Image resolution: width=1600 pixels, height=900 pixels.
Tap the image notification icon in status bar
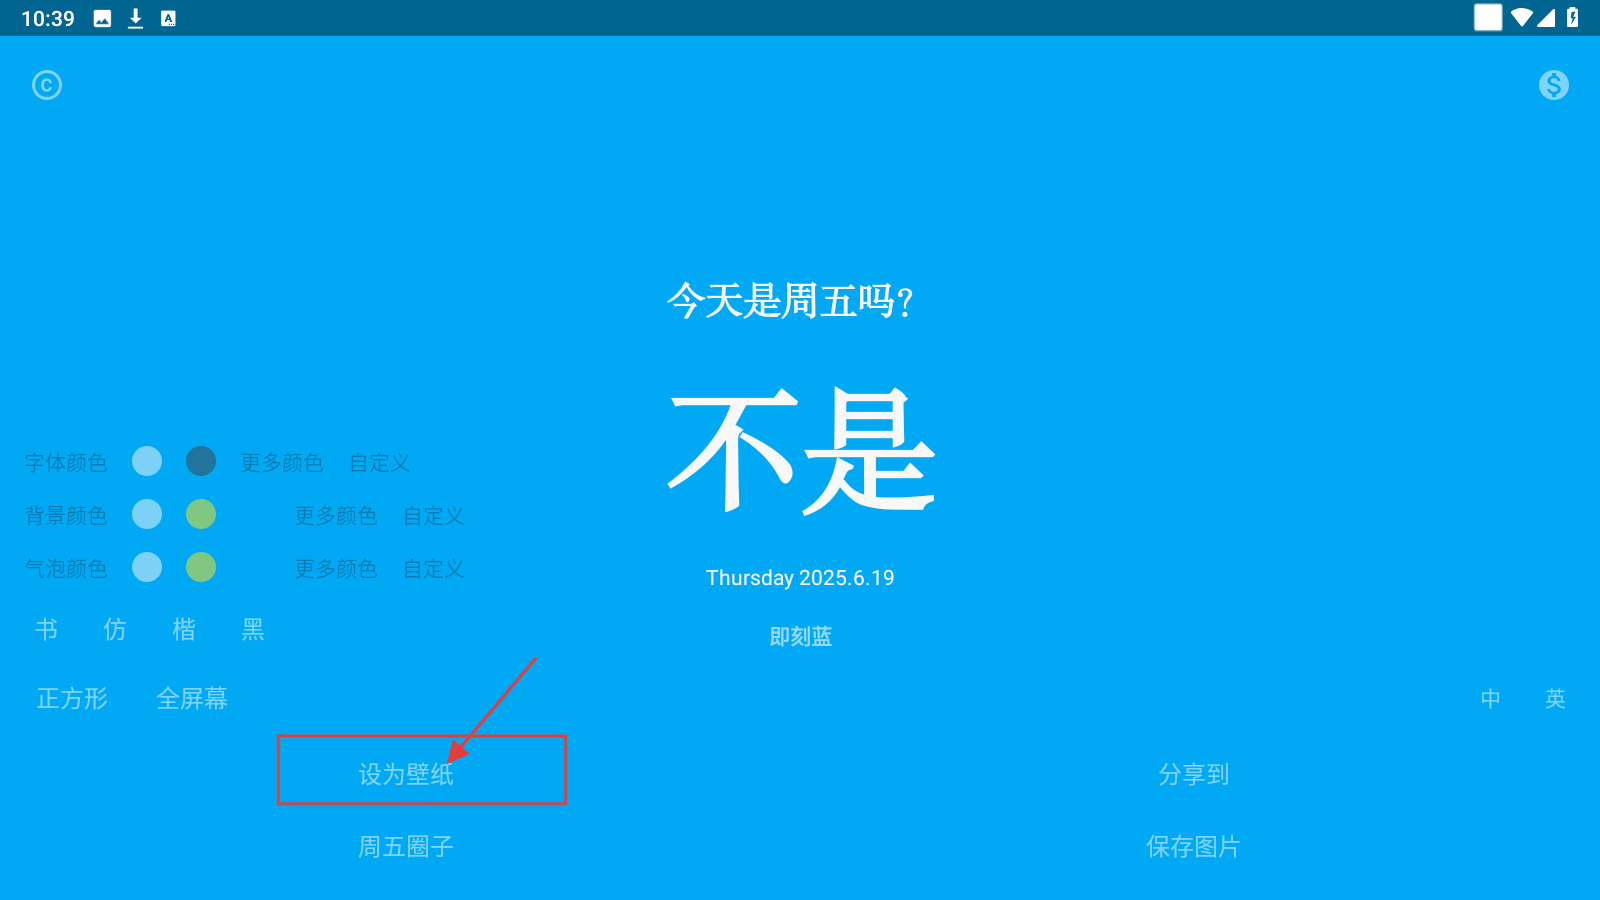(x=102, y=18)
